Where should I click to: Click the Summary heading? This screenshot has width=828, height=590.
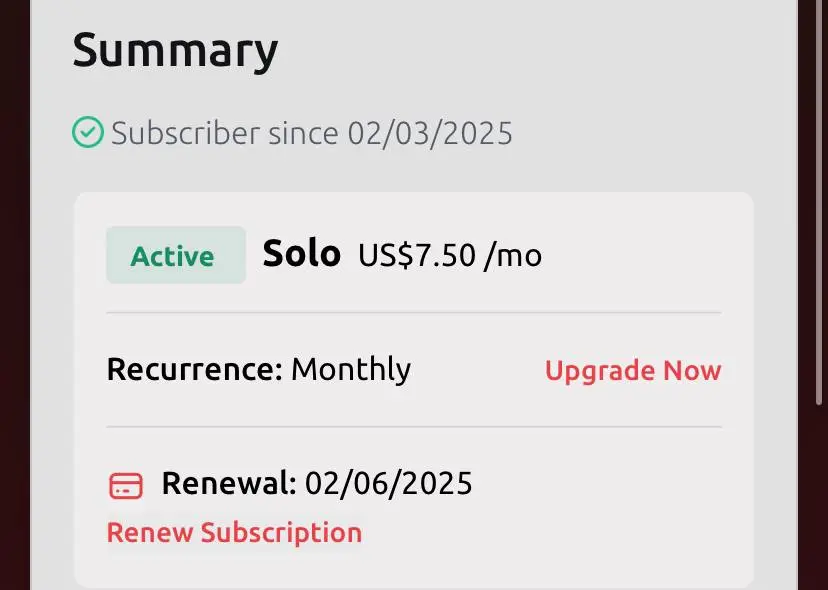pos(175,51)
